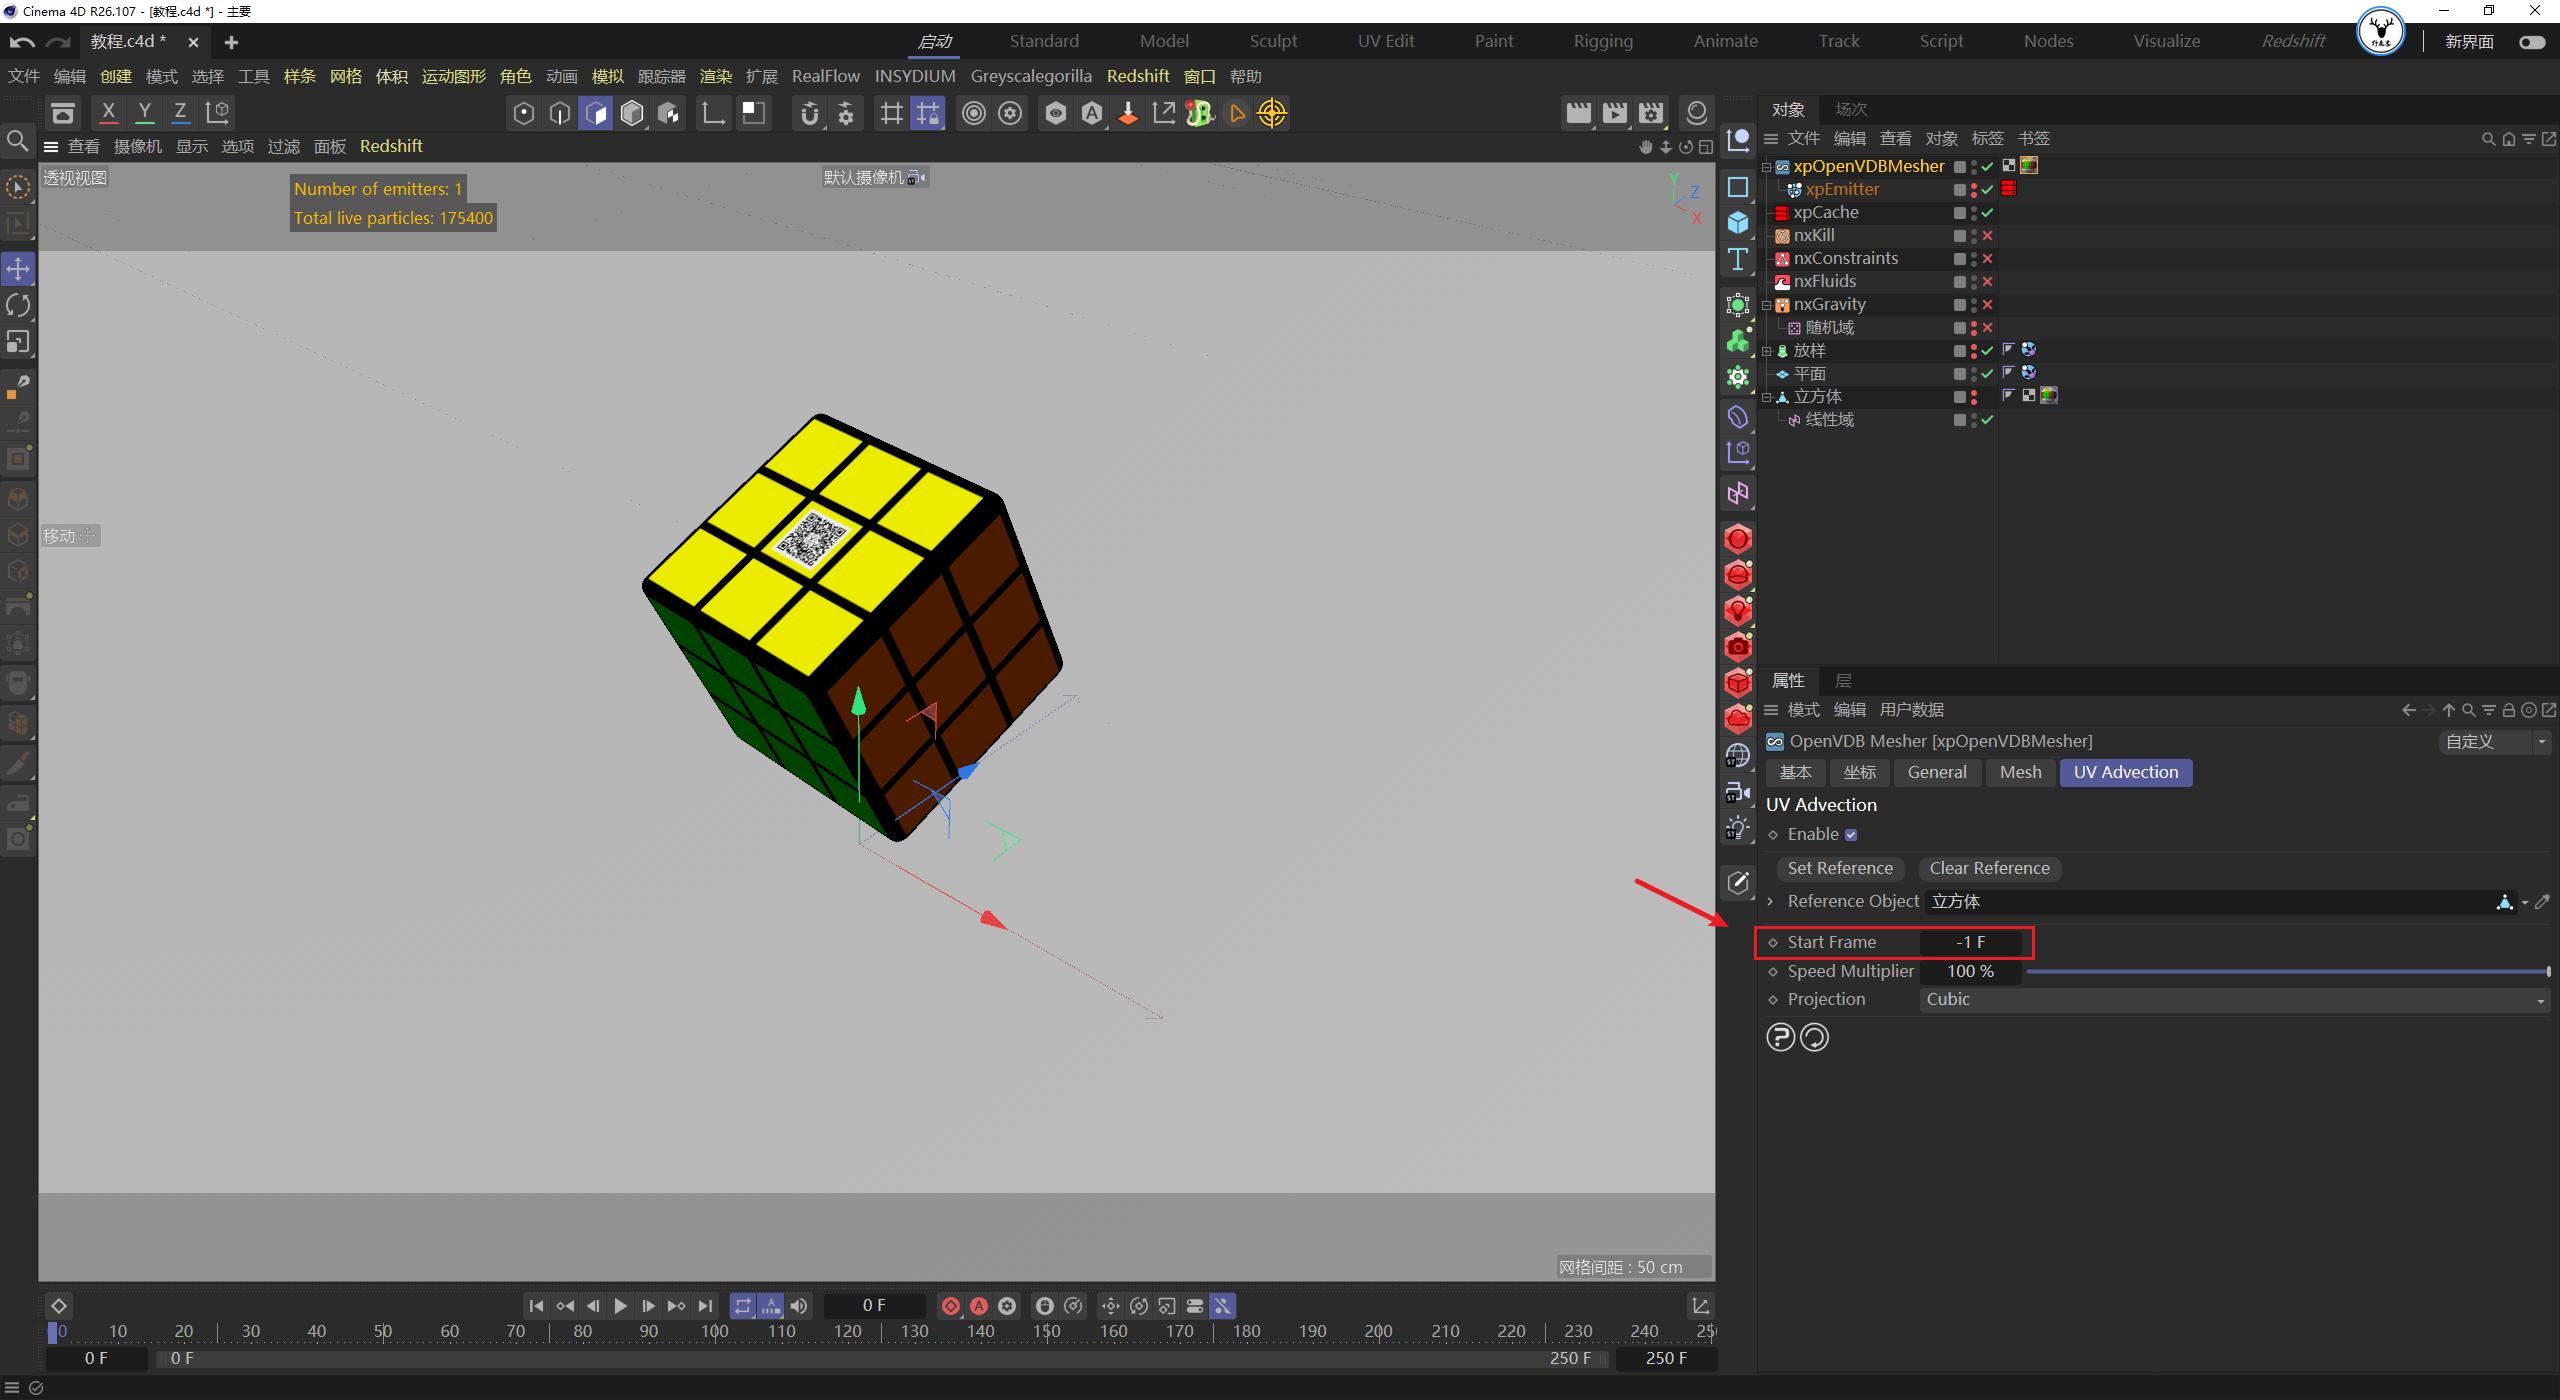2560x1400 pixels.
Task: Disable the green checkmark on xpCache
Action: pyautogui.click(x=1988, y=212)
